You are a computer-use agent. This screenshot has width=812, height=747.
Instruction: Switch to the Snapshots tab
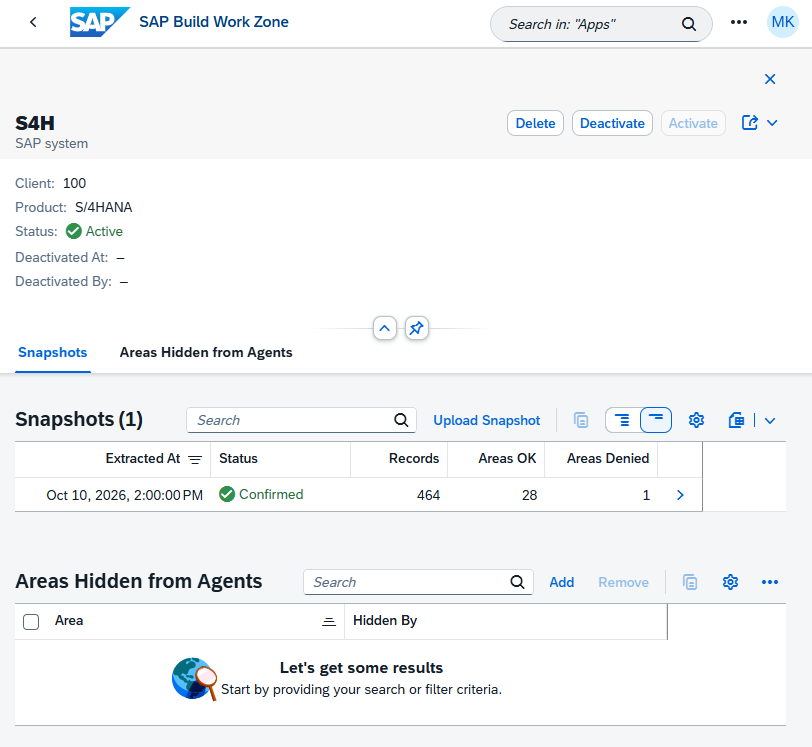tap(53, 352)
